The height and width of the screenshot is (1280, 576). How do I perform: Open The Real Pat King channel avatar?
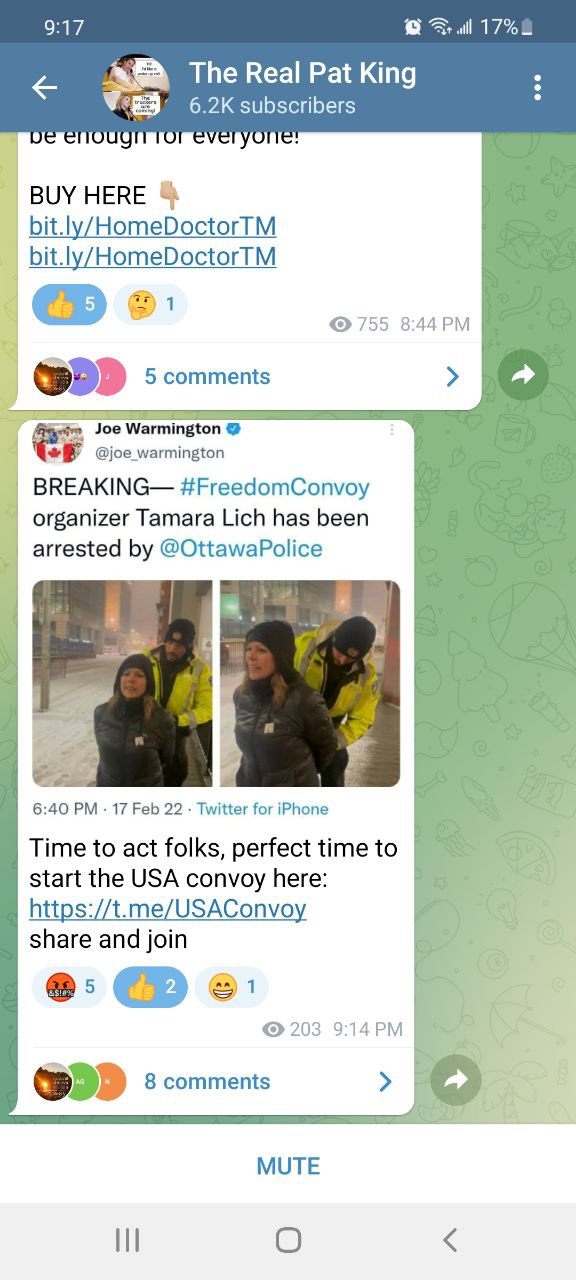point(136,88)
